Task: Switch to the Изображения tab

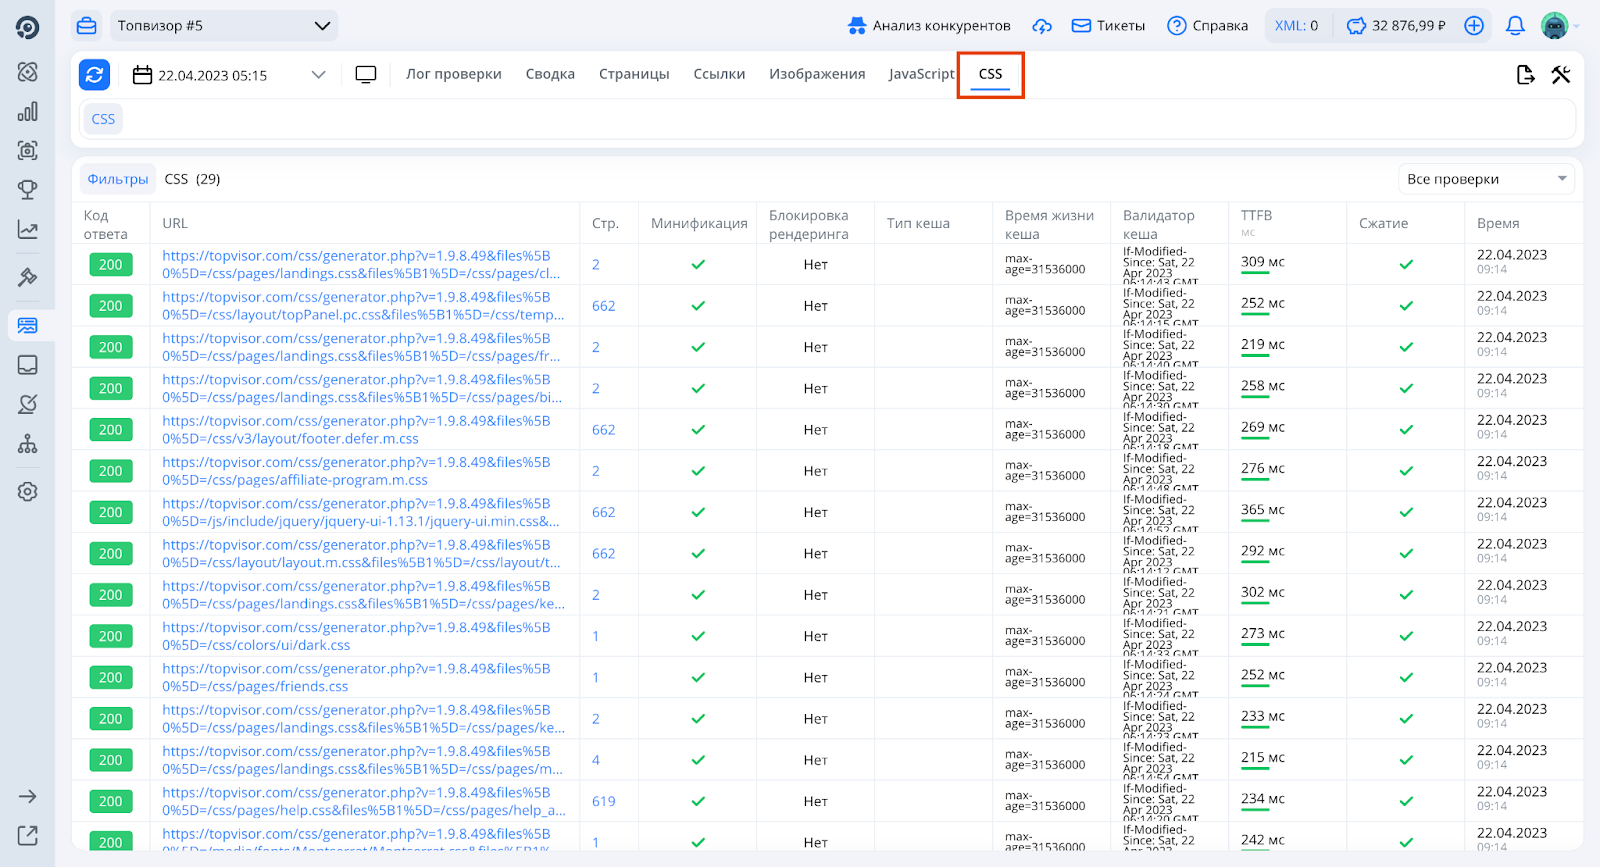Action: (817, 74)
